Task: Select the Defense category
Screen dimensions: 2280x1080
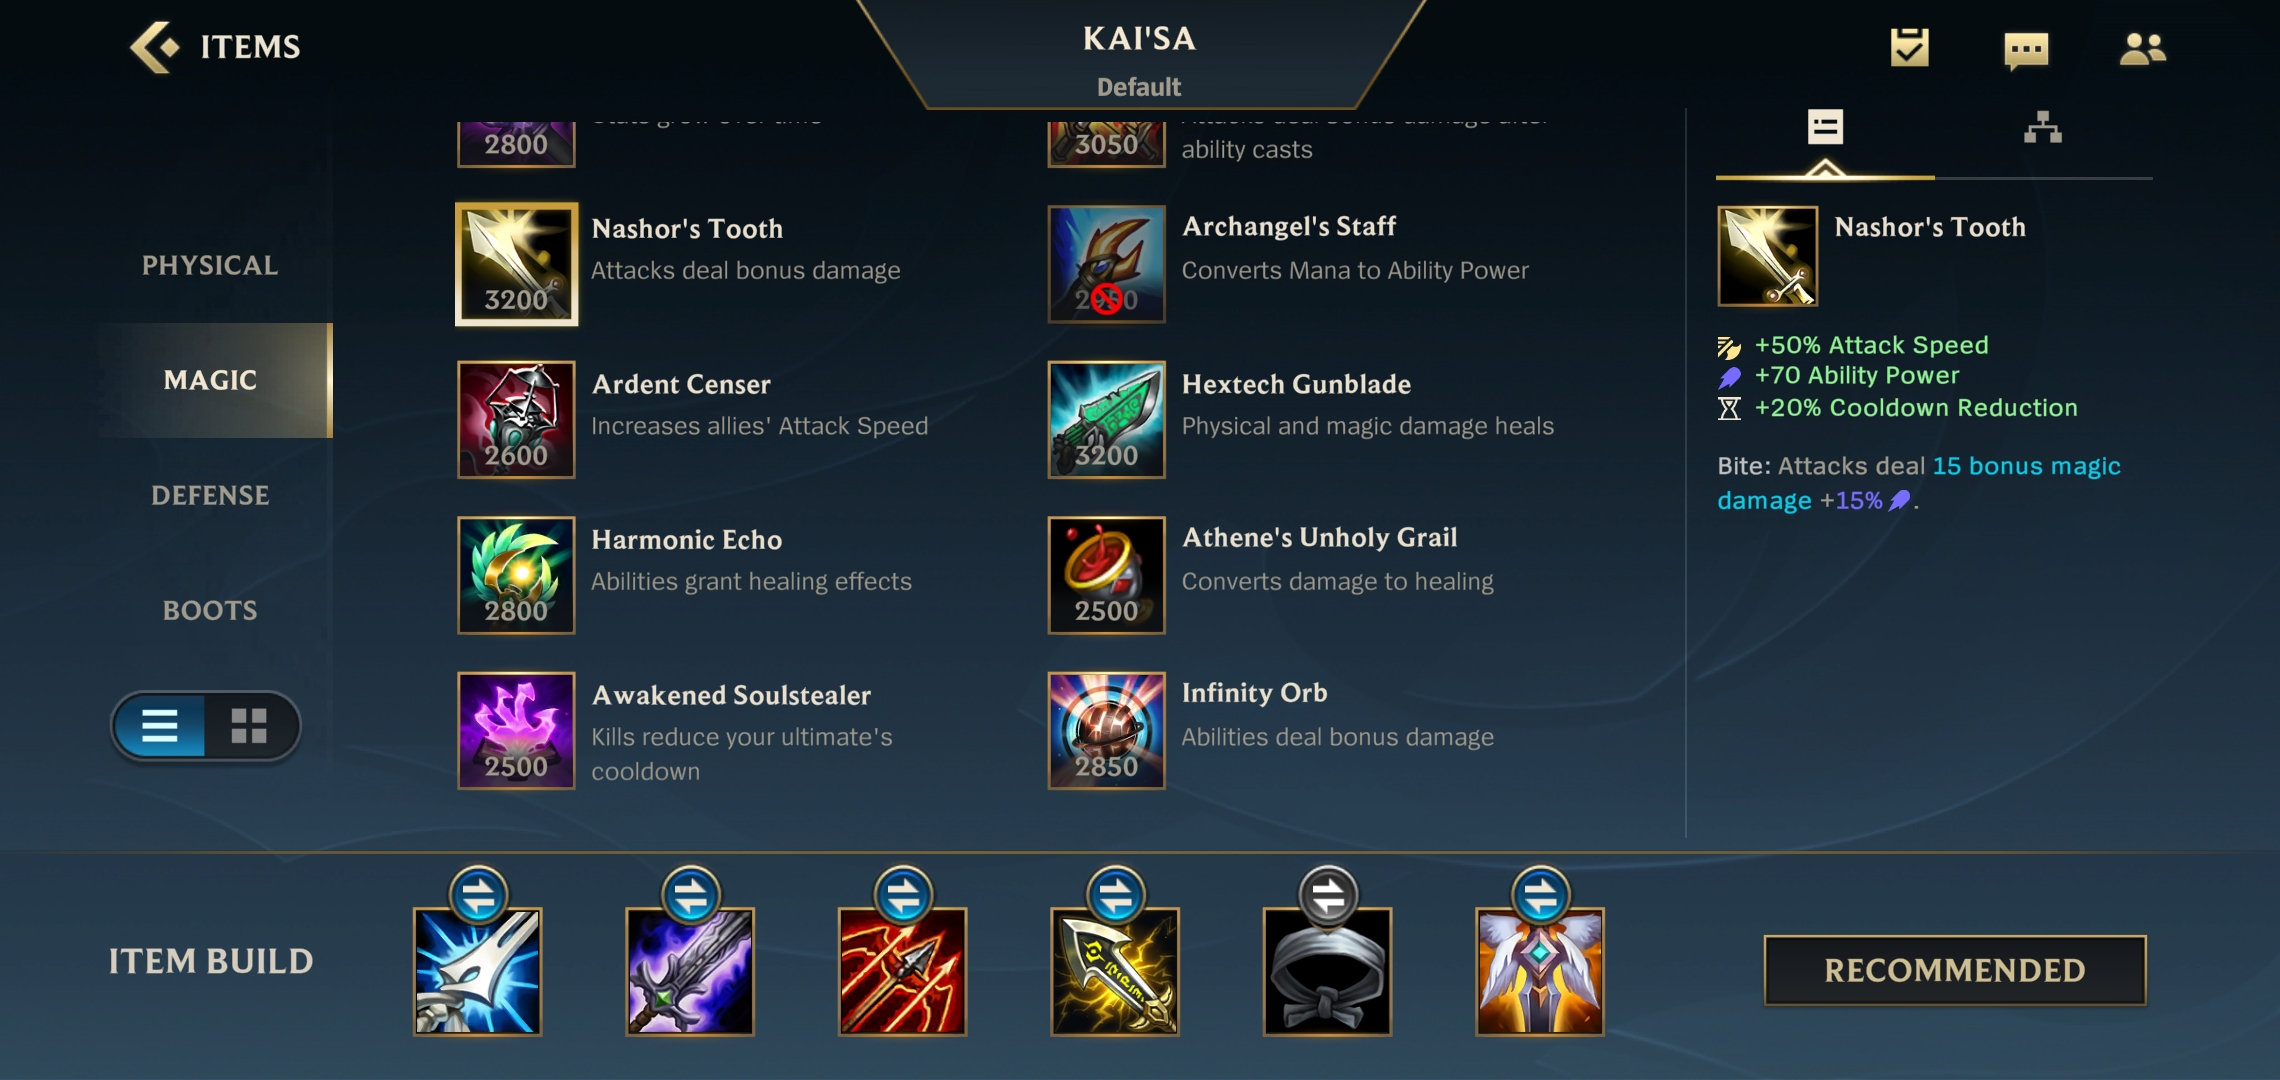Action: coord(210,495)
